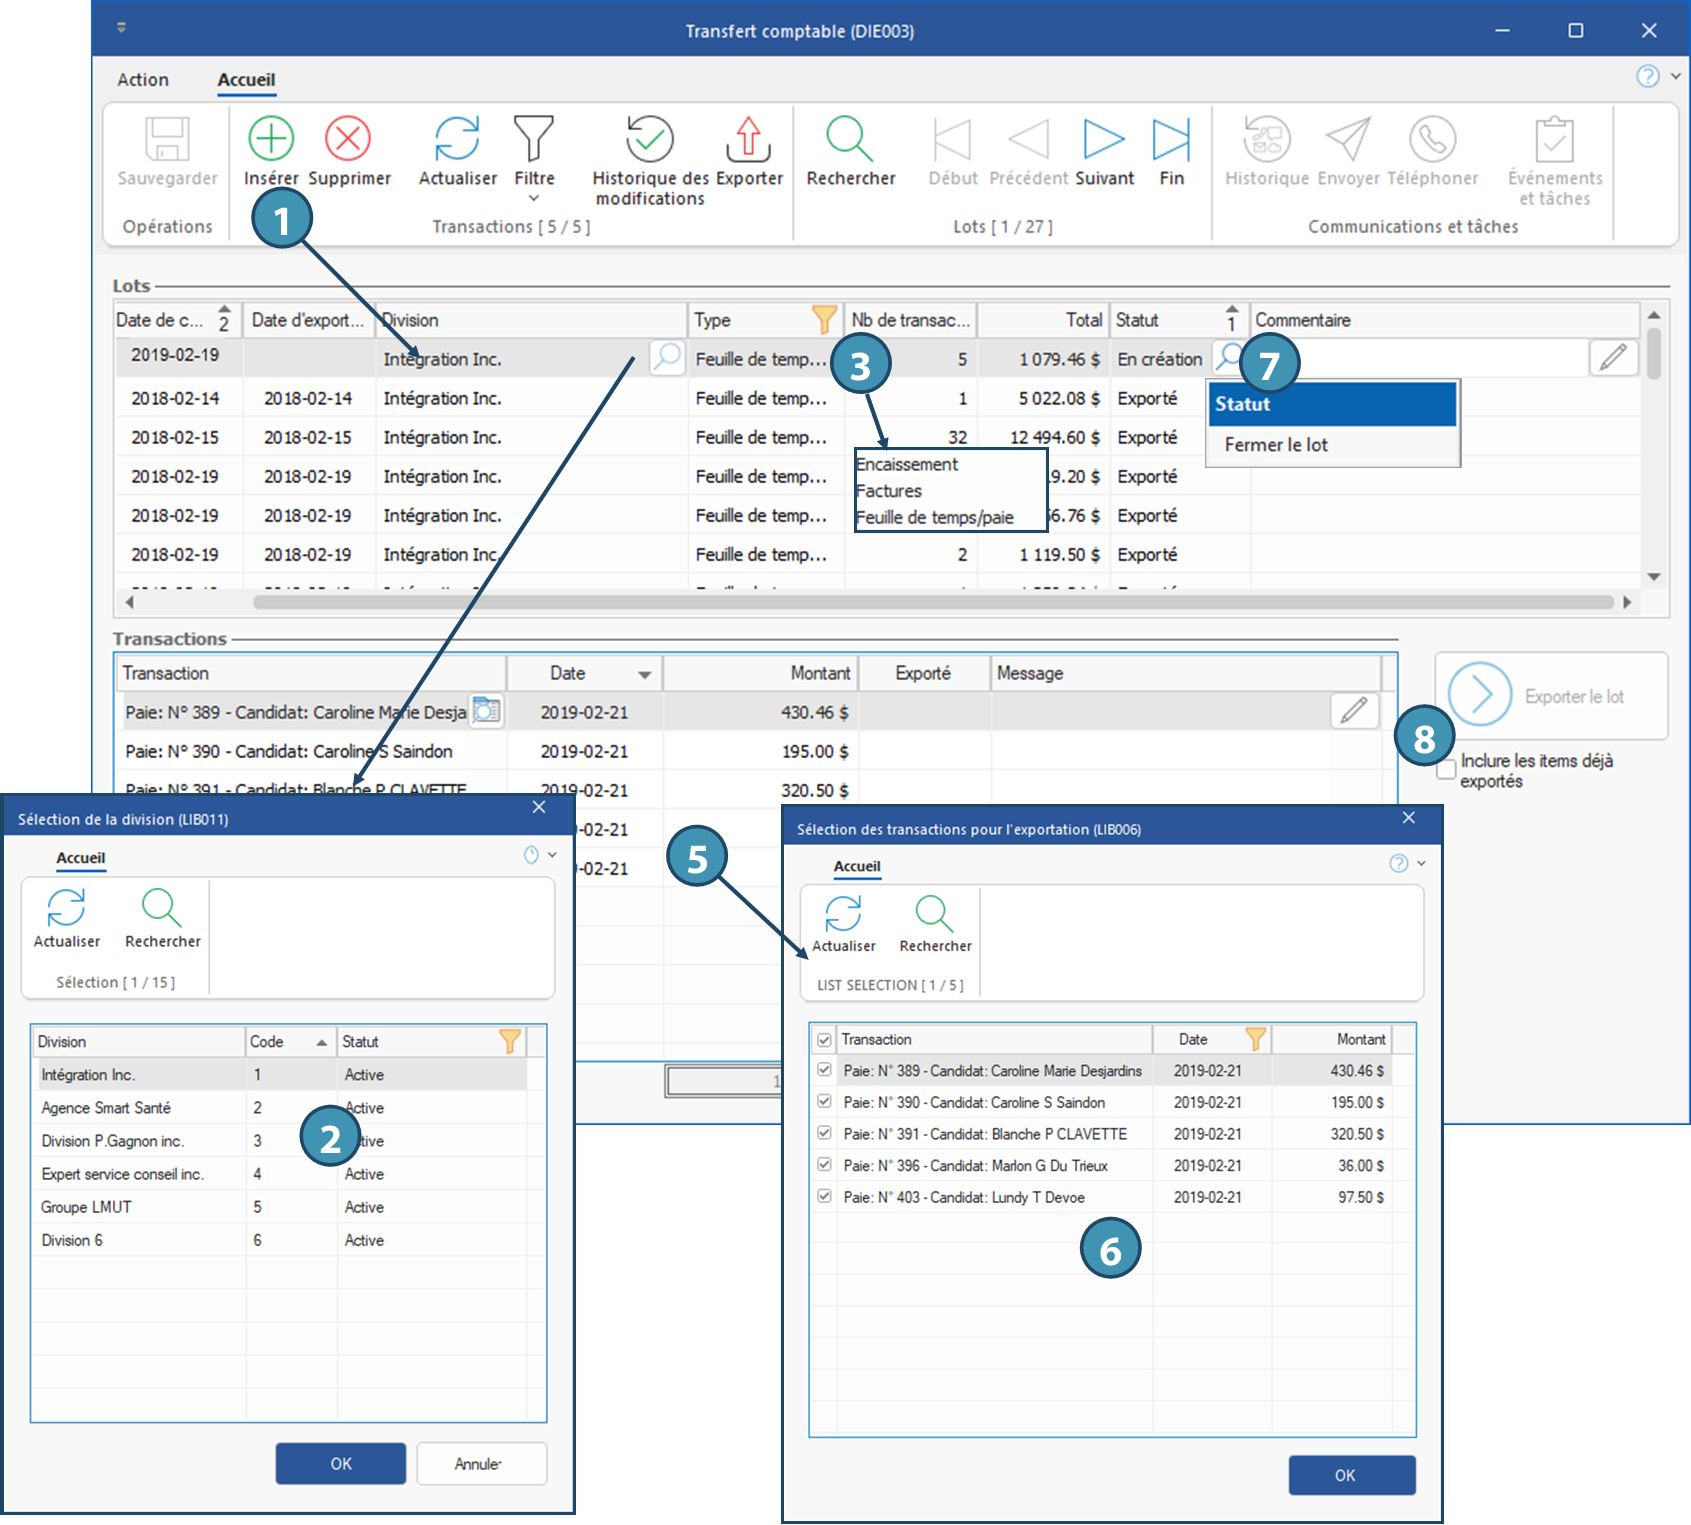This screenshot has height=1525, width=1691.
Task: Click the red Supprimer icon
Action: [348, 139]
